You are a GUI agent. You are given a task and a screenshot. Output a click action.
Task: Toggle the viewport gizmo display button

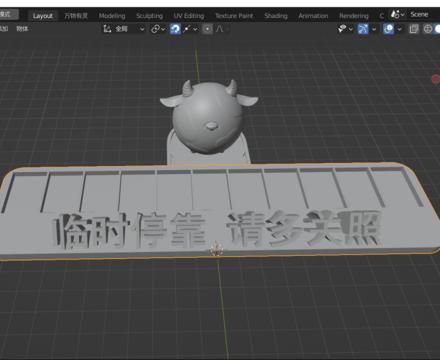363,29
